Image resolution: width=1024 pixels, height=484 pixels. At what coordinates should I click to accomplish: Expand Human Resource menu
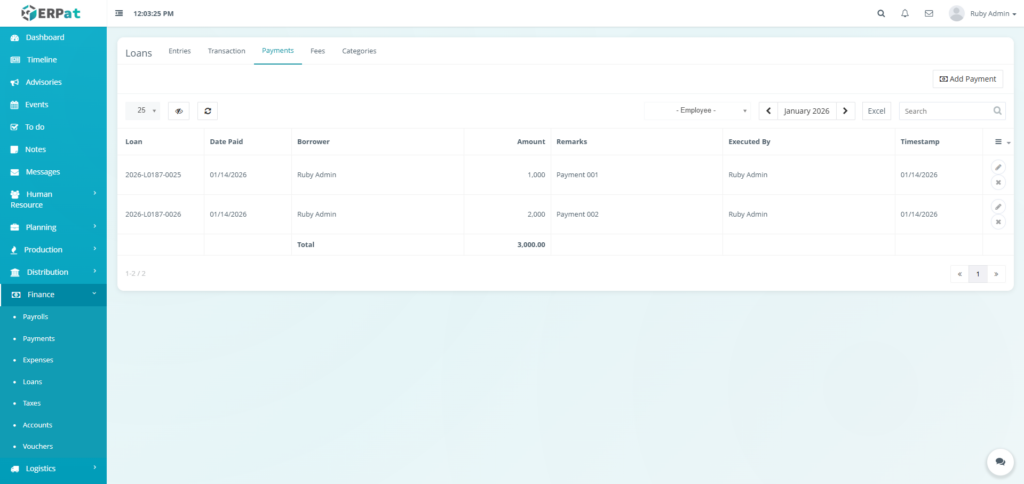point(53,199)
